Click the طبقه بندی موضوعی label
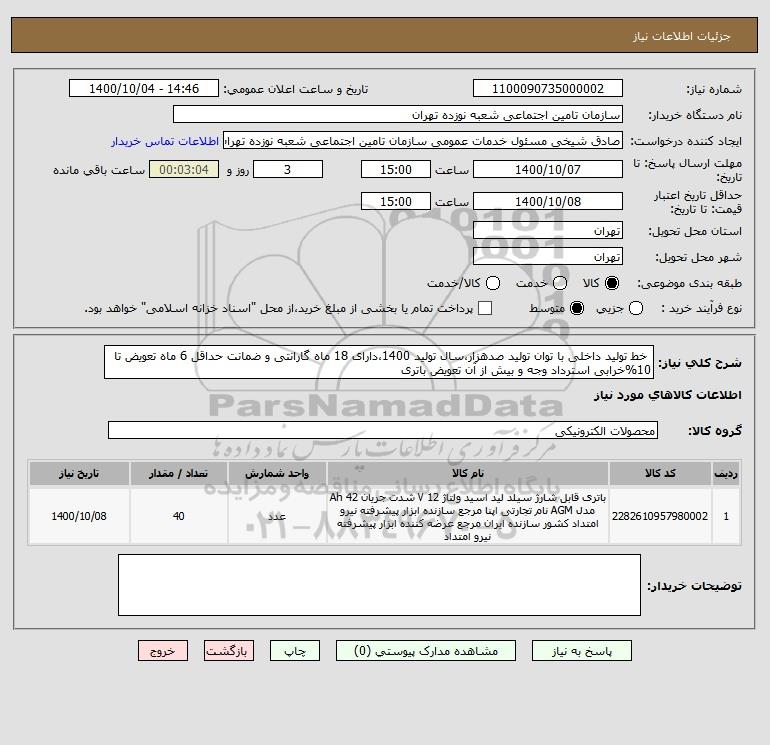770x745 pixels. (689, 283)
